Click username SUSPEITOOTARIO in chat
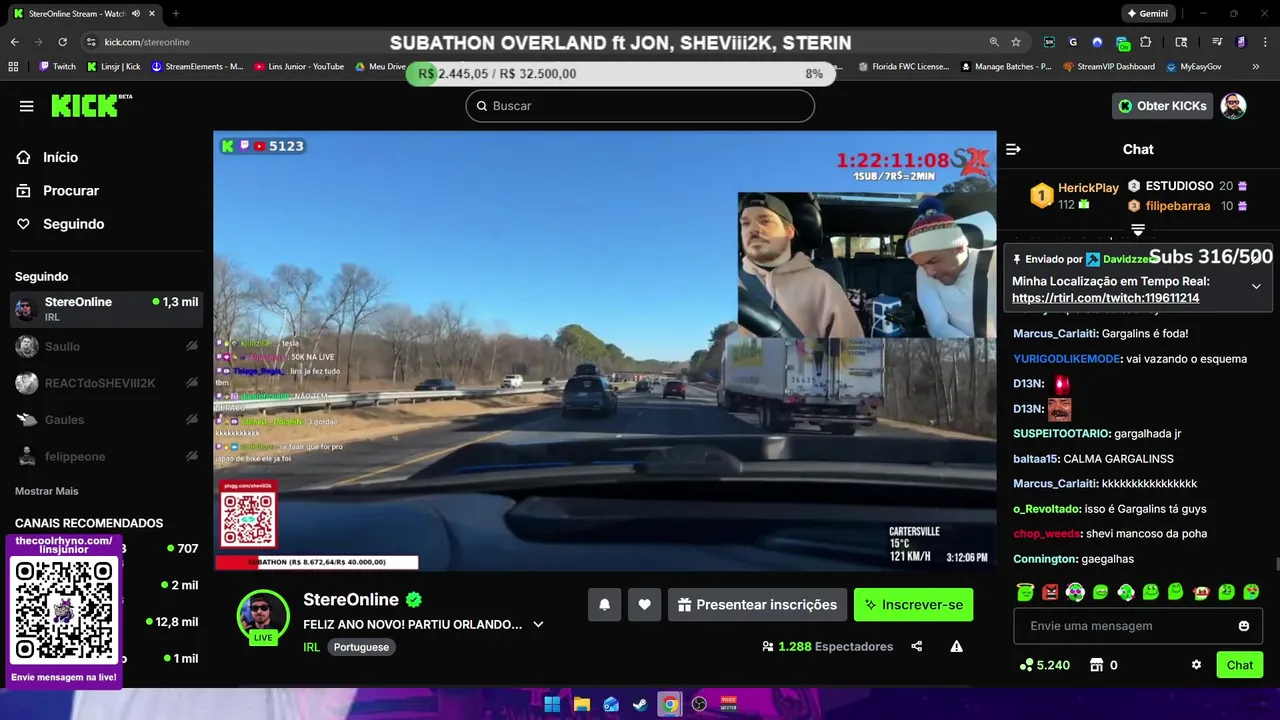This screenshot has height=720, width=1280. click(1061, 434)
